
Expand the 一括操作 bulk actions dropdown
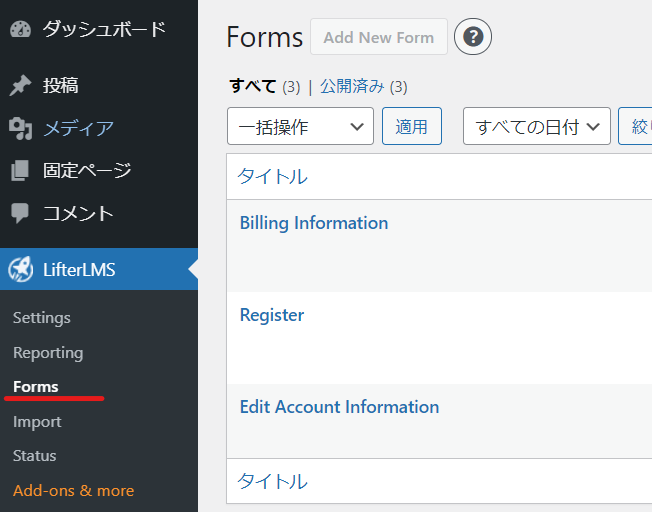(300, 126)
